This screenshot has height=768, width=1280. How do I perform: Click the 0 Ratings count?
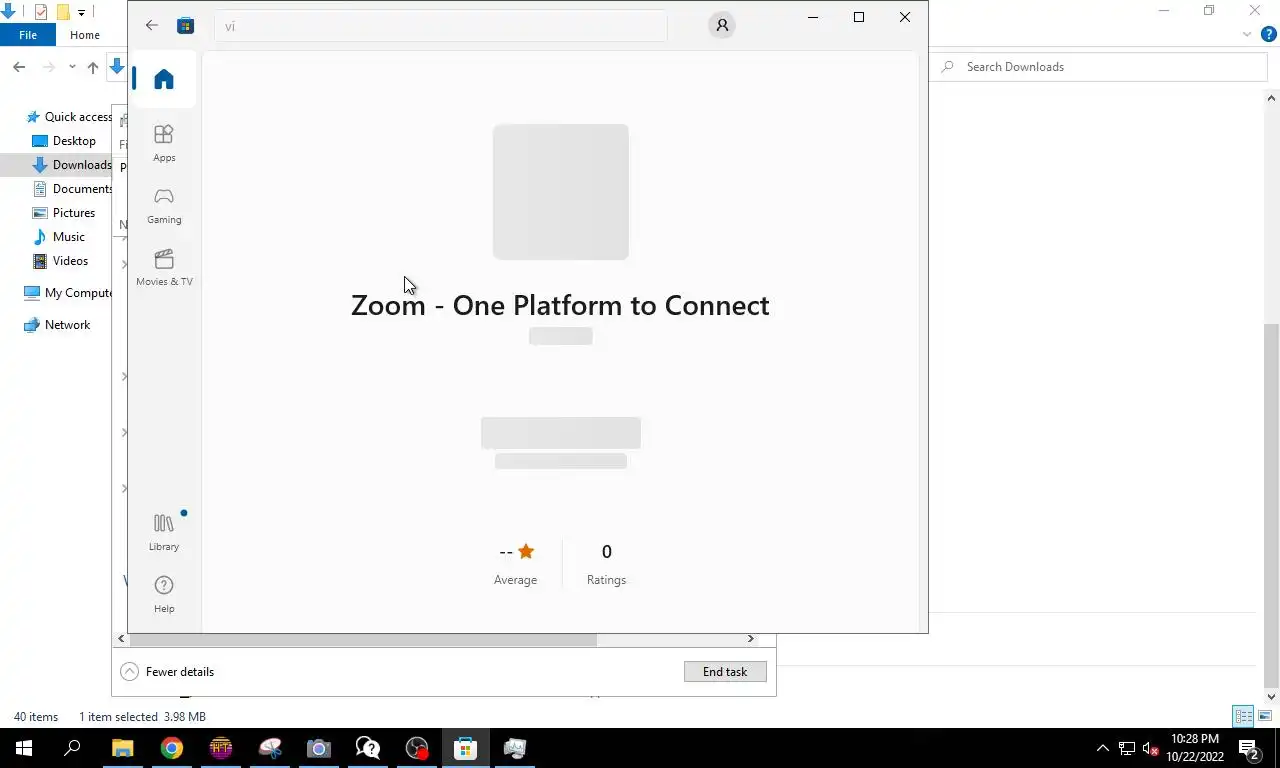[606, 563]
